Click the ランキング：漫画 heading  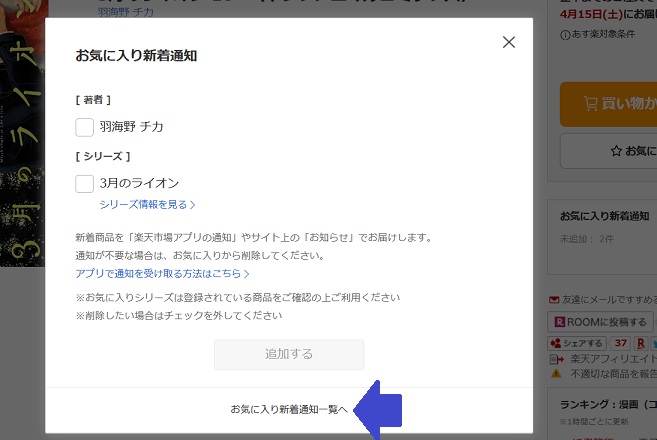[x=608, y=404]
